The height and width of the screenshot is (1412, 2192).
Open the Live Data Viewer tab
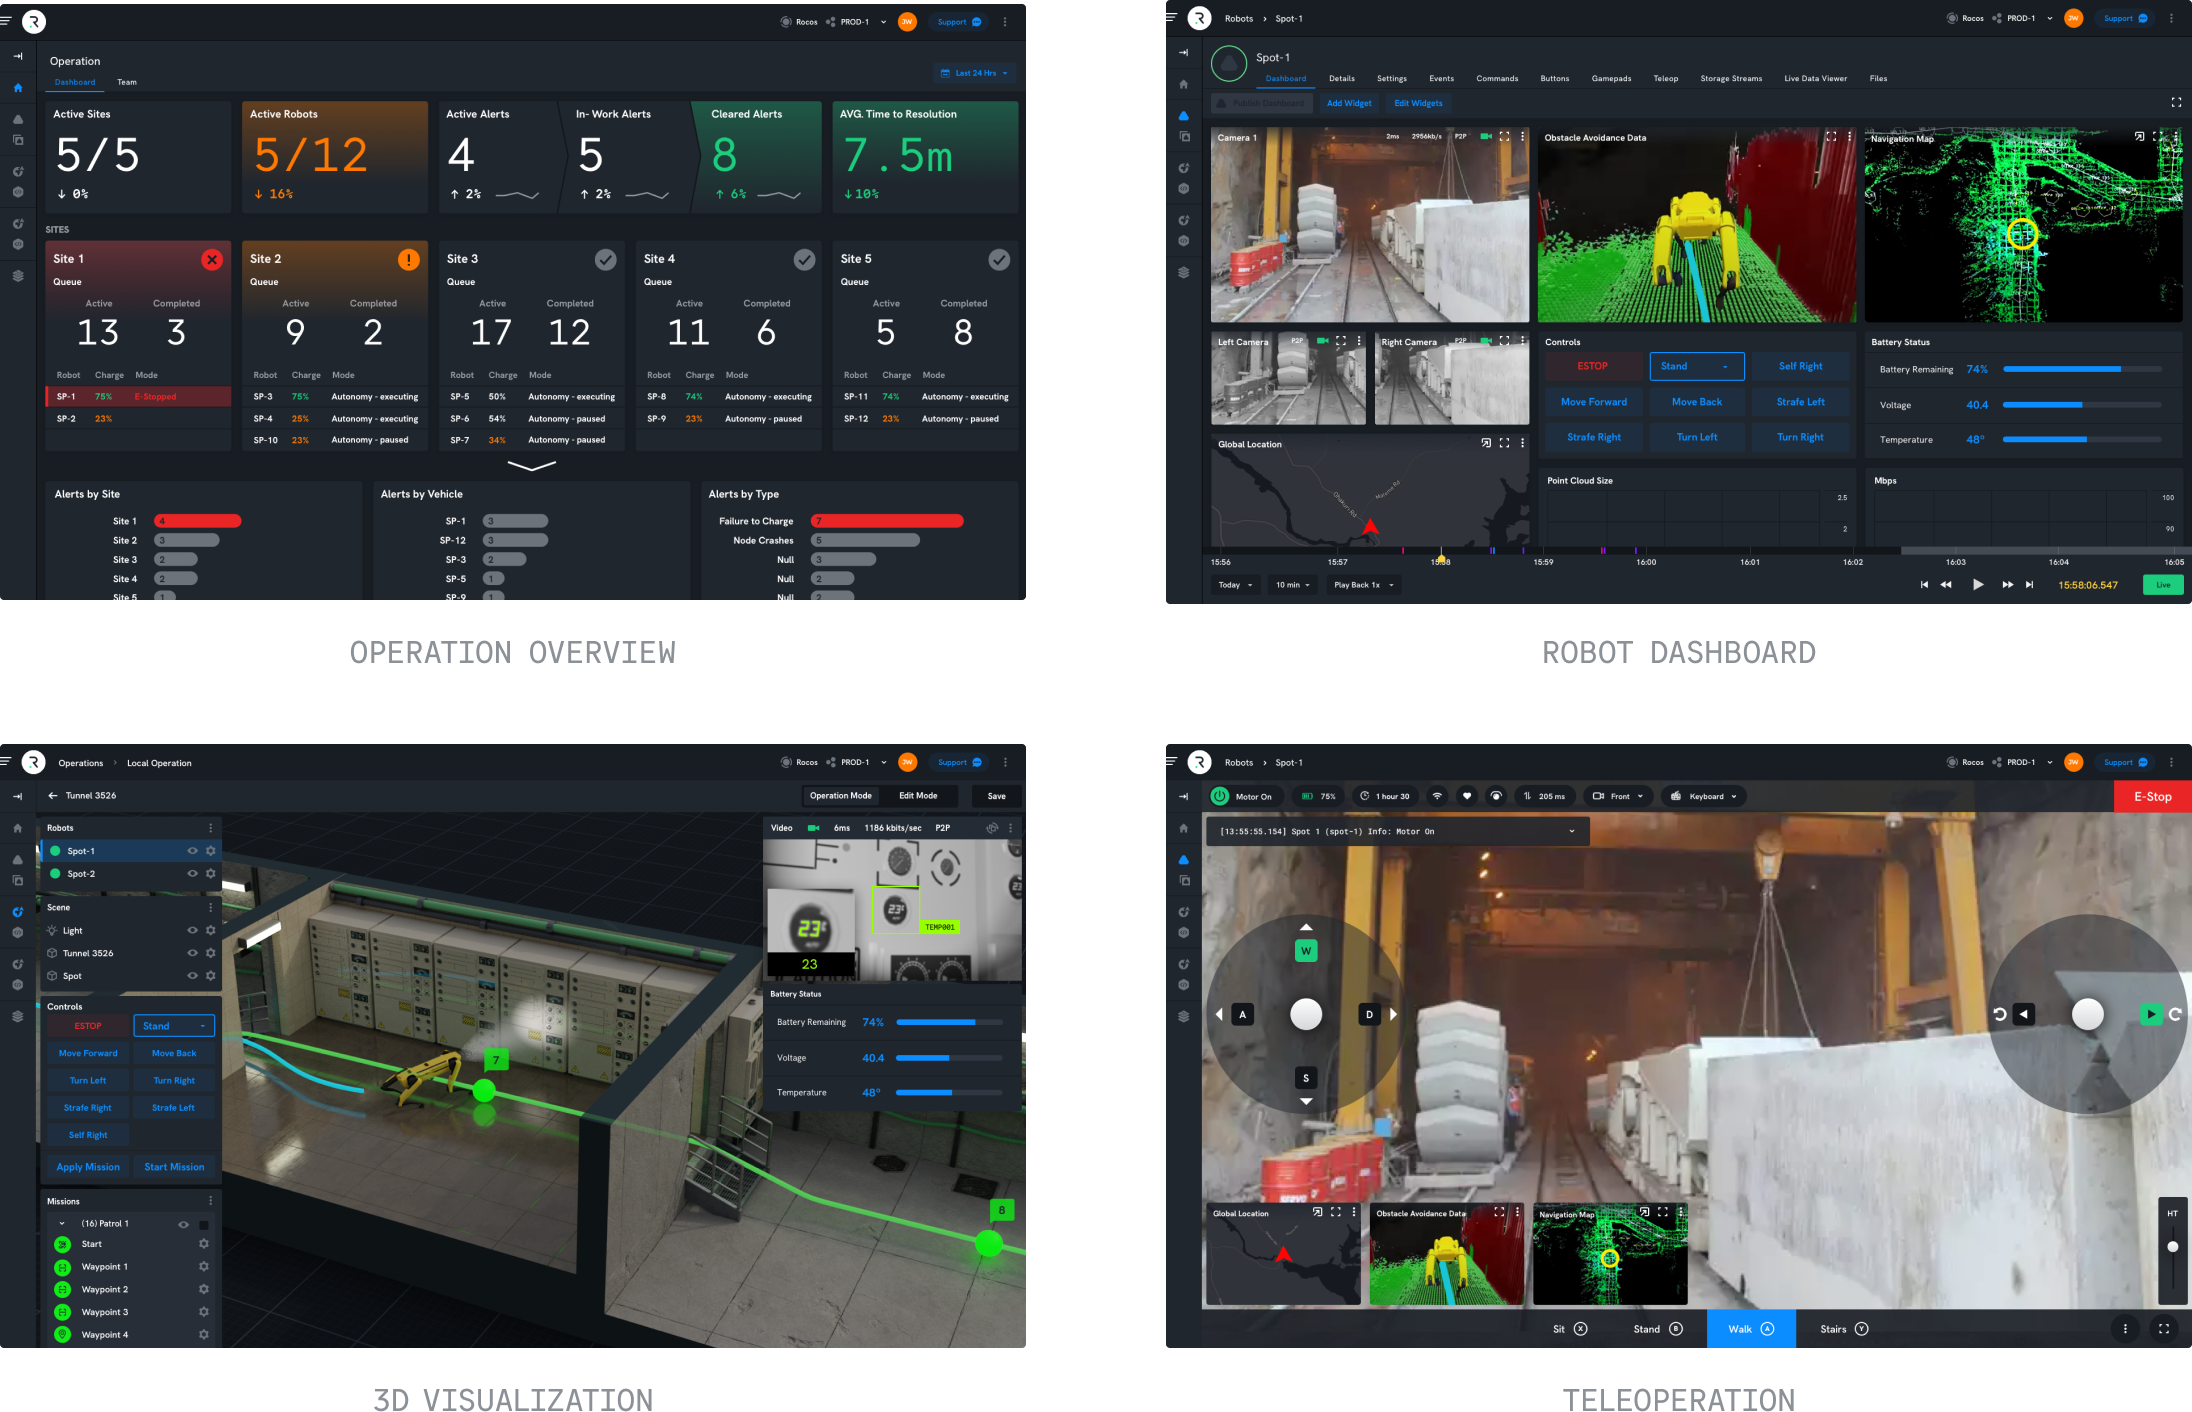pos(1816,78)
